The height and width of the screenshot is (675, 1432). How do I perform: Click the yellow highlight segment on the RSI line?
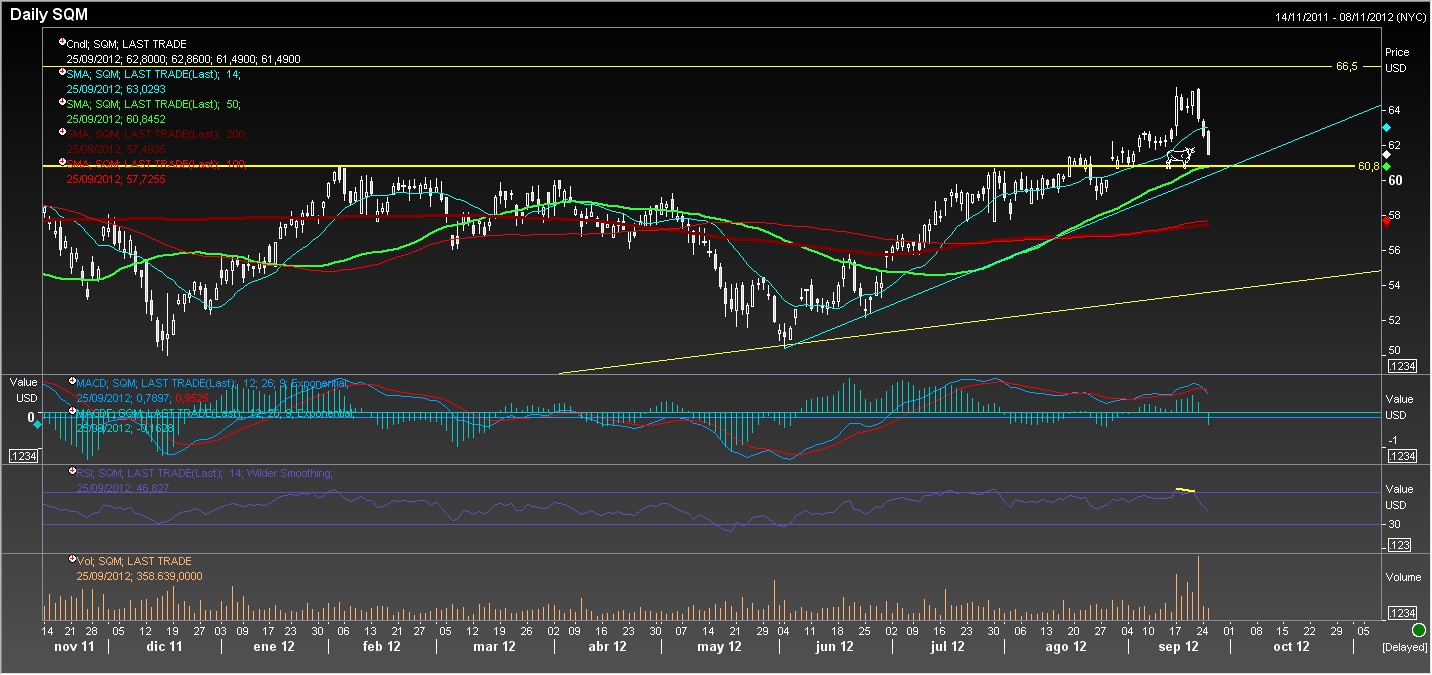[x=1184, y=490]
